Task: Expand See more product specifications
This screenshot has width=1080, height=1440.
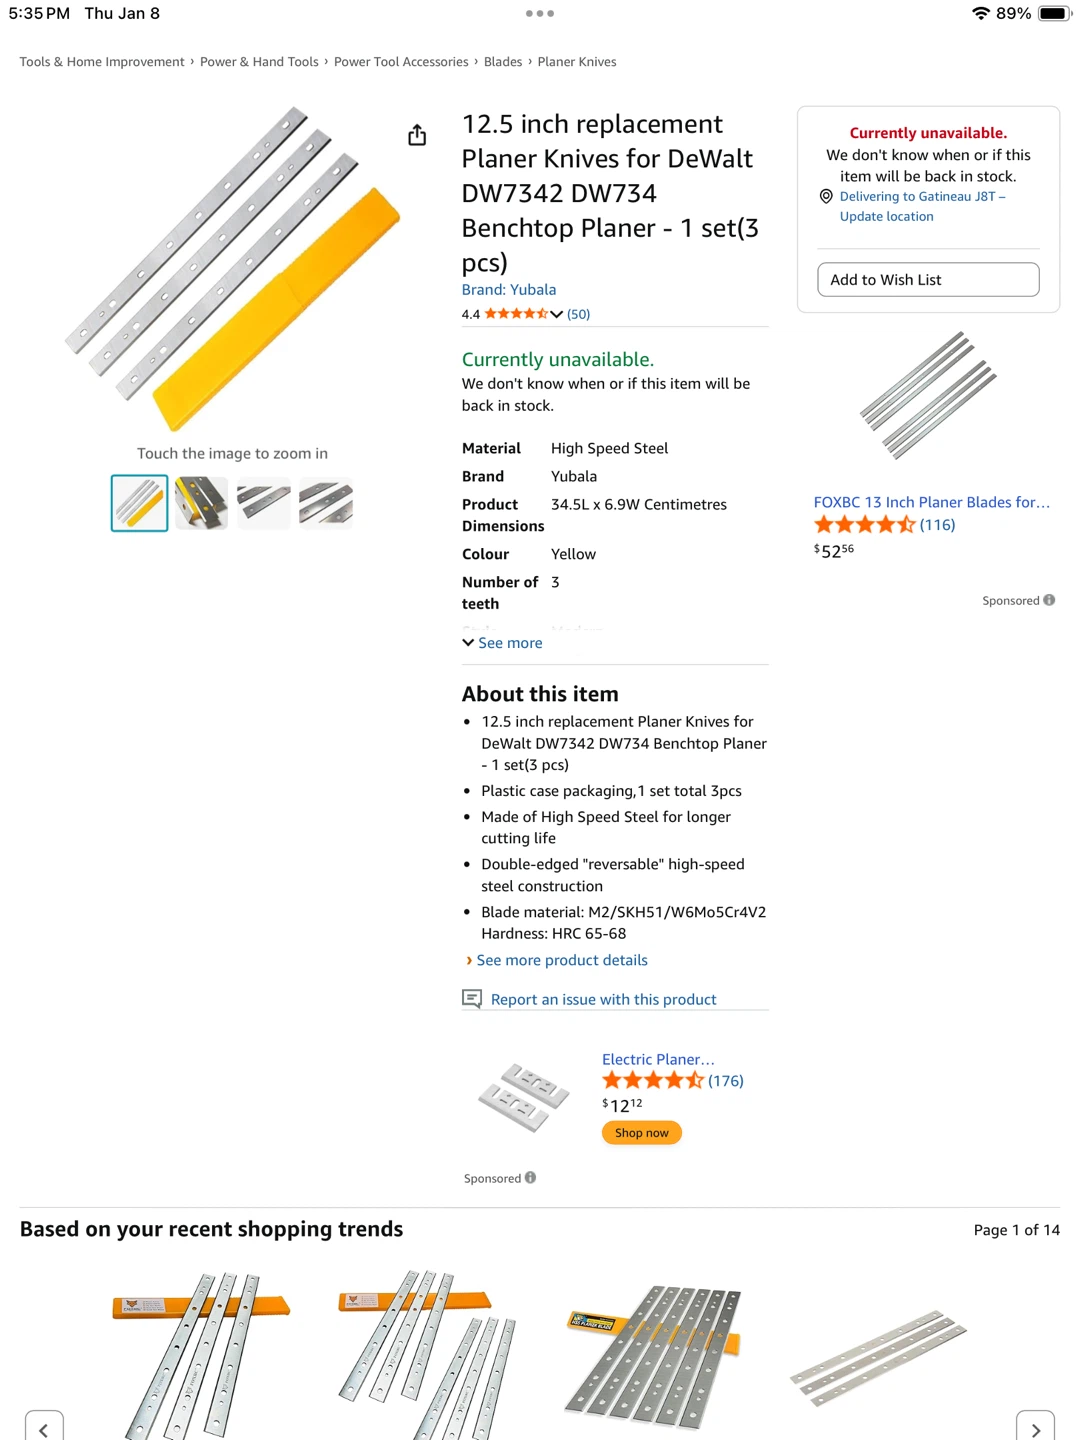Action: click(x=502, y=643)
